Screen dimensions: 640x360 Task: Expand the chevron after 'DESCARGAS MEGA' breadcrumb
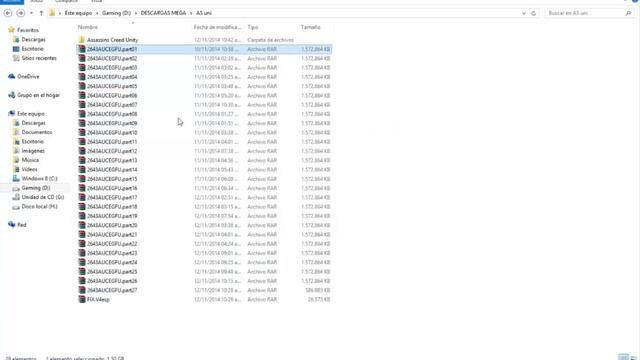point(191,13)
